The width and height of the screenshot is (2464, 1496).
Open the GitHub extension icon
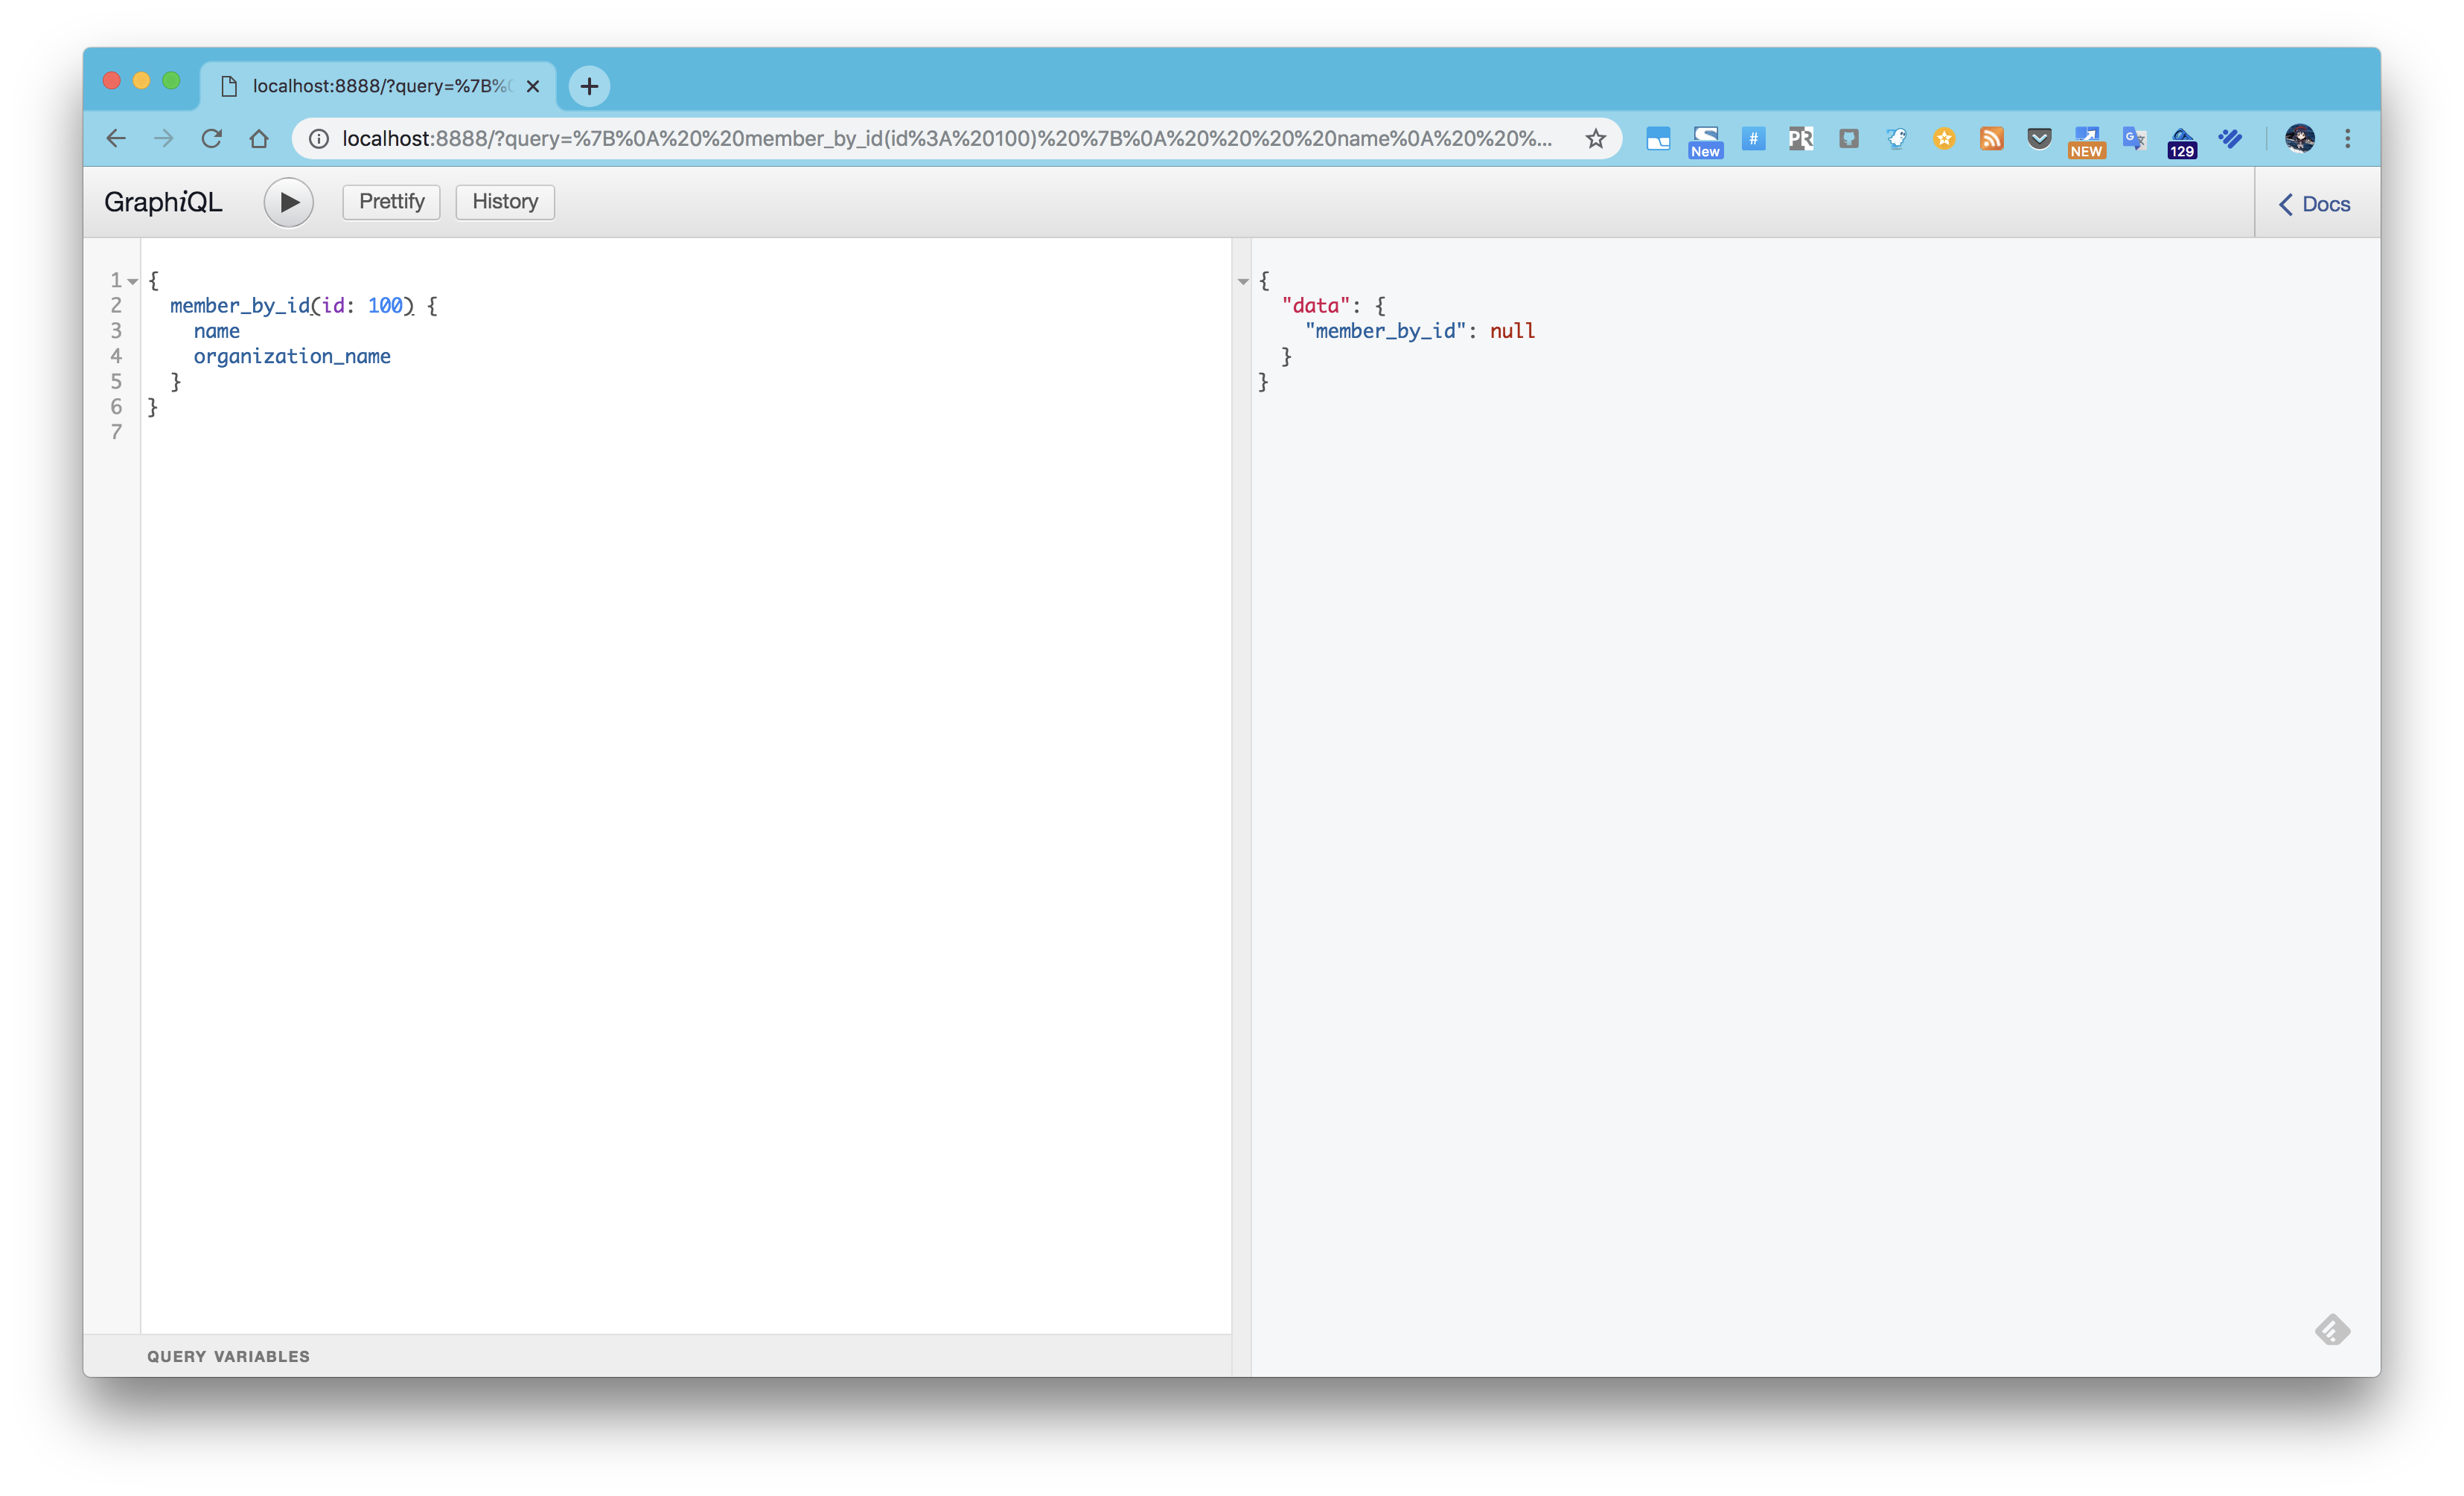(1849, 139)
